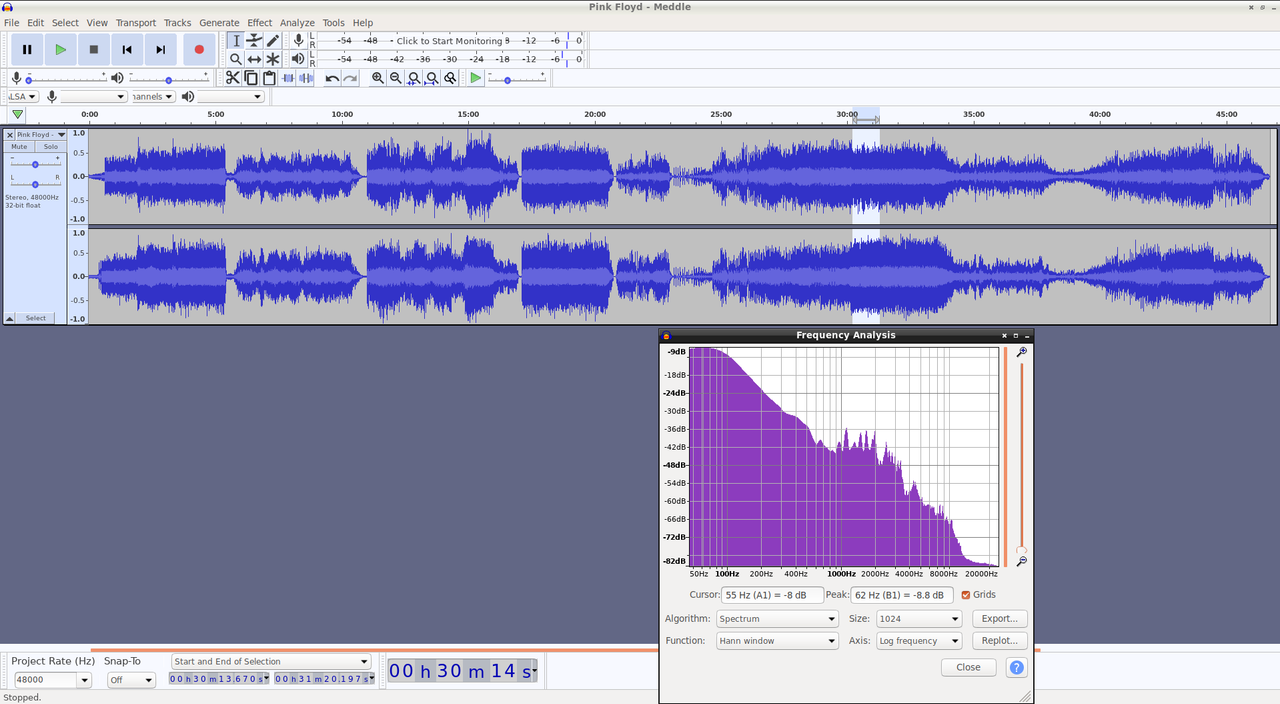Screen dimensions: 1280x704
Task: Click the Cursor frequency readout field
Action: pyautogui.click(x=772, y=595)
